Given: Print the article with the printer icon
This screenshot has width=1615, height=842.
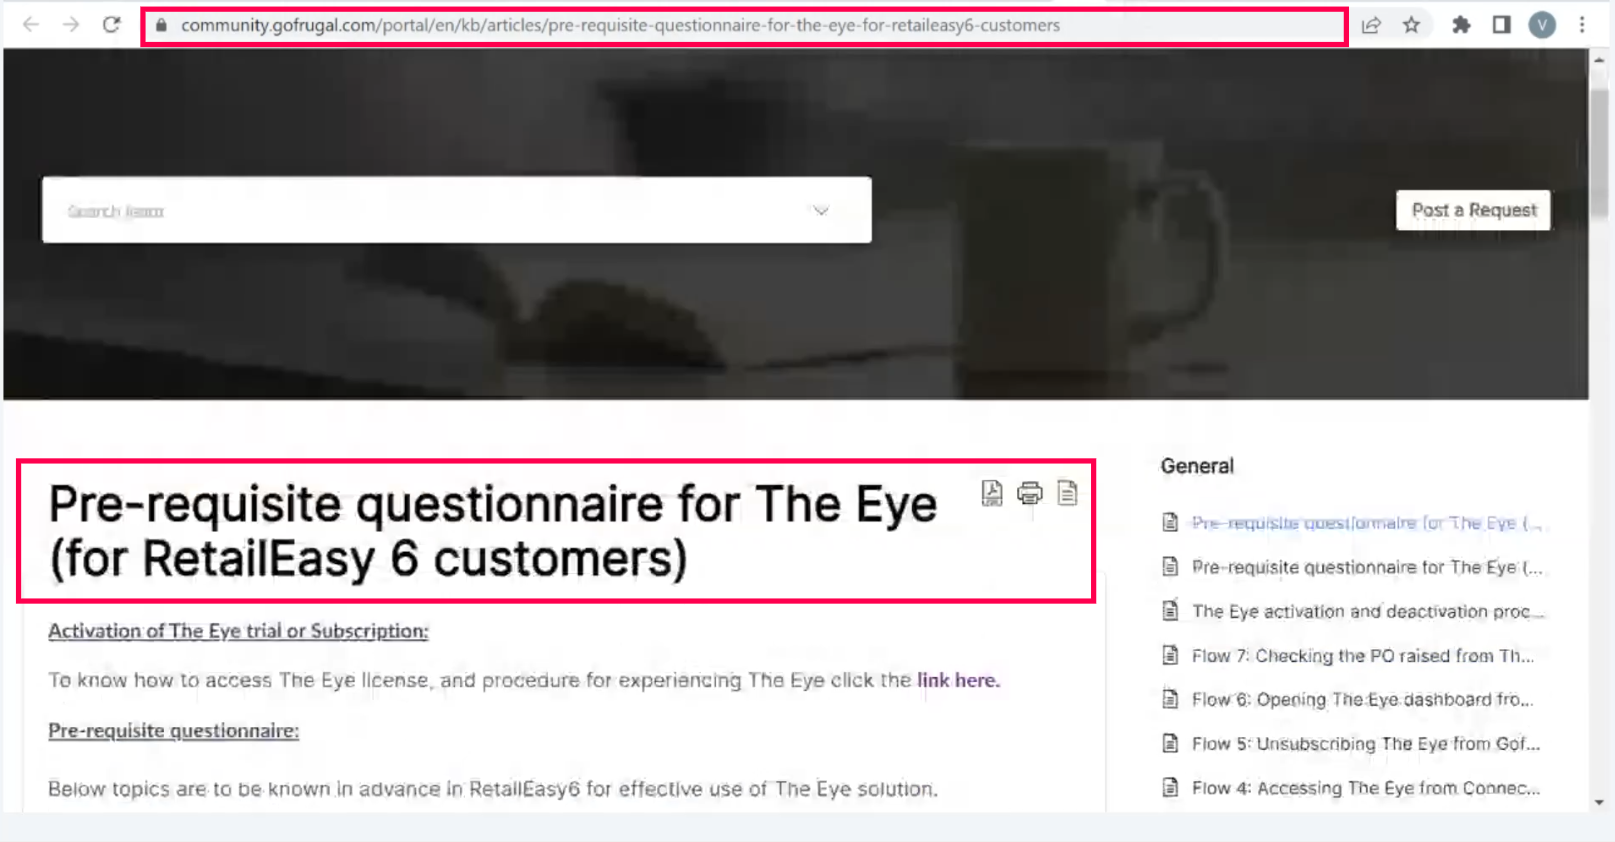Looking at the screenshot, I should [1030, 493].
